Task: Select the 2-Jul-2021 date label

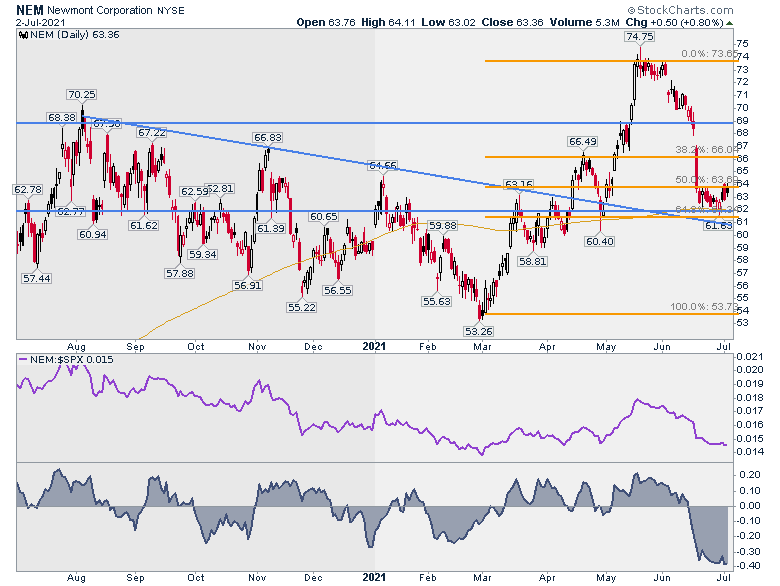Action: tap(40, 22)
